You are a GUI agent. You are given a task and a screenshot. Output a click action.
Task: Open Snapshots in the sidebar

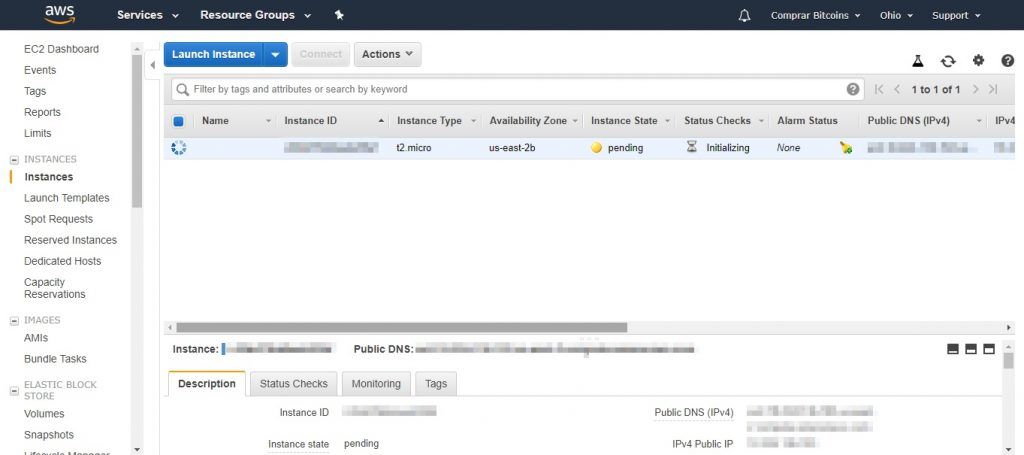click(x=49, y=435)
